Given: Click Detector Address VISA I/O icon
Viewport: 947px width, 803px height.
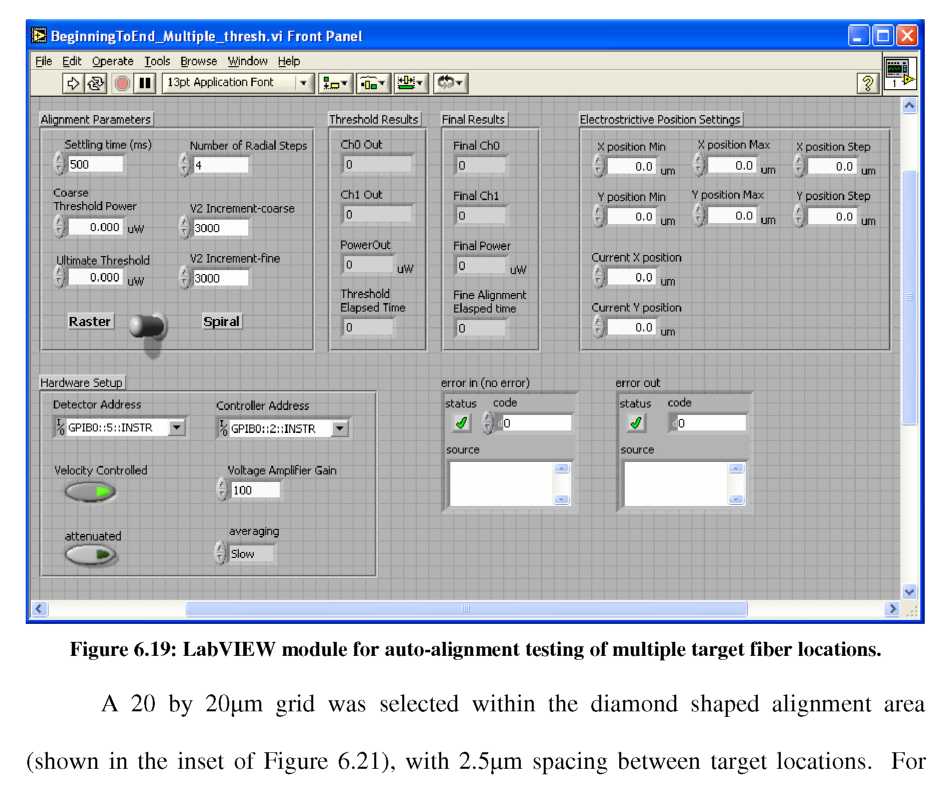Looking at the screenshot, I should (x=60, y=427).
